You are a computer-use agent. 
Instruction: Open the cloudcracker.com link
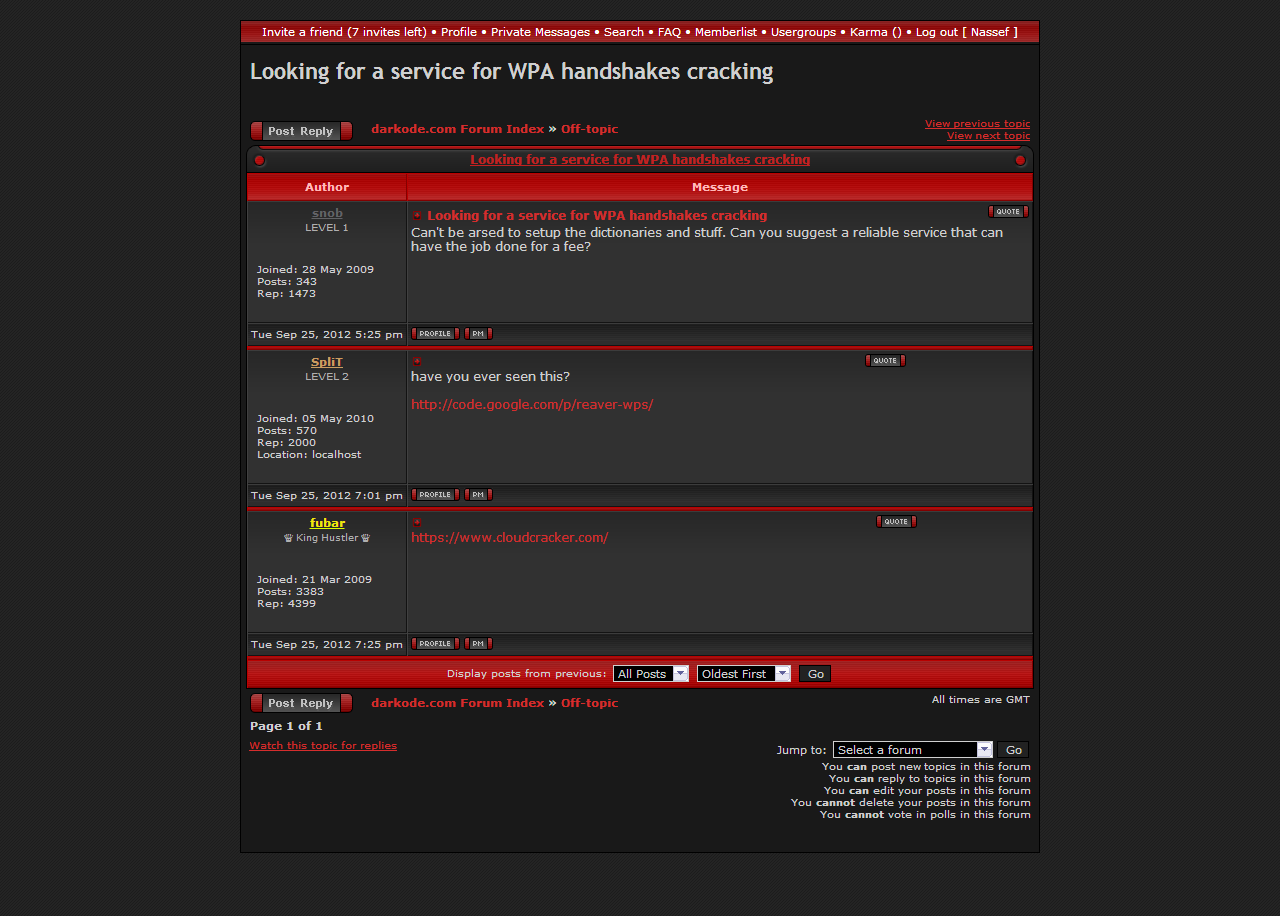(509, 538)
